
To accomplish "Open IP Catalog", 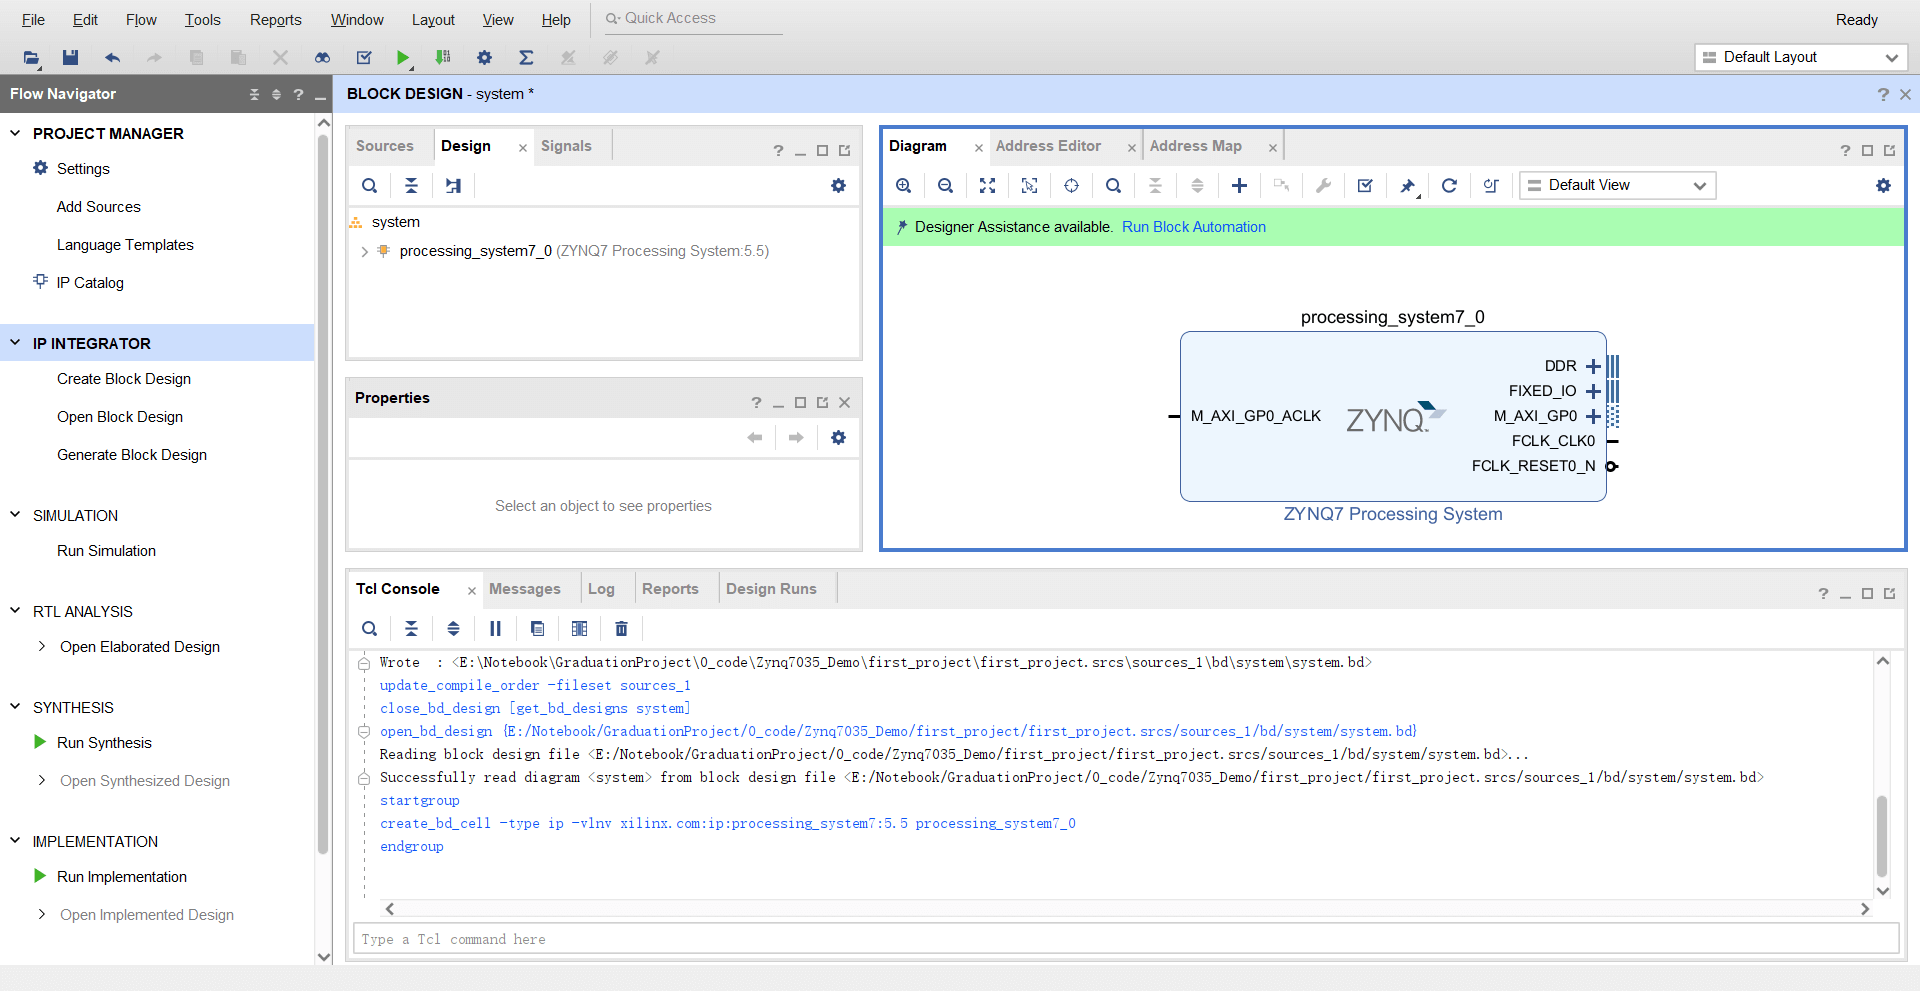I will pyautogui.click(x=90, y=283).
